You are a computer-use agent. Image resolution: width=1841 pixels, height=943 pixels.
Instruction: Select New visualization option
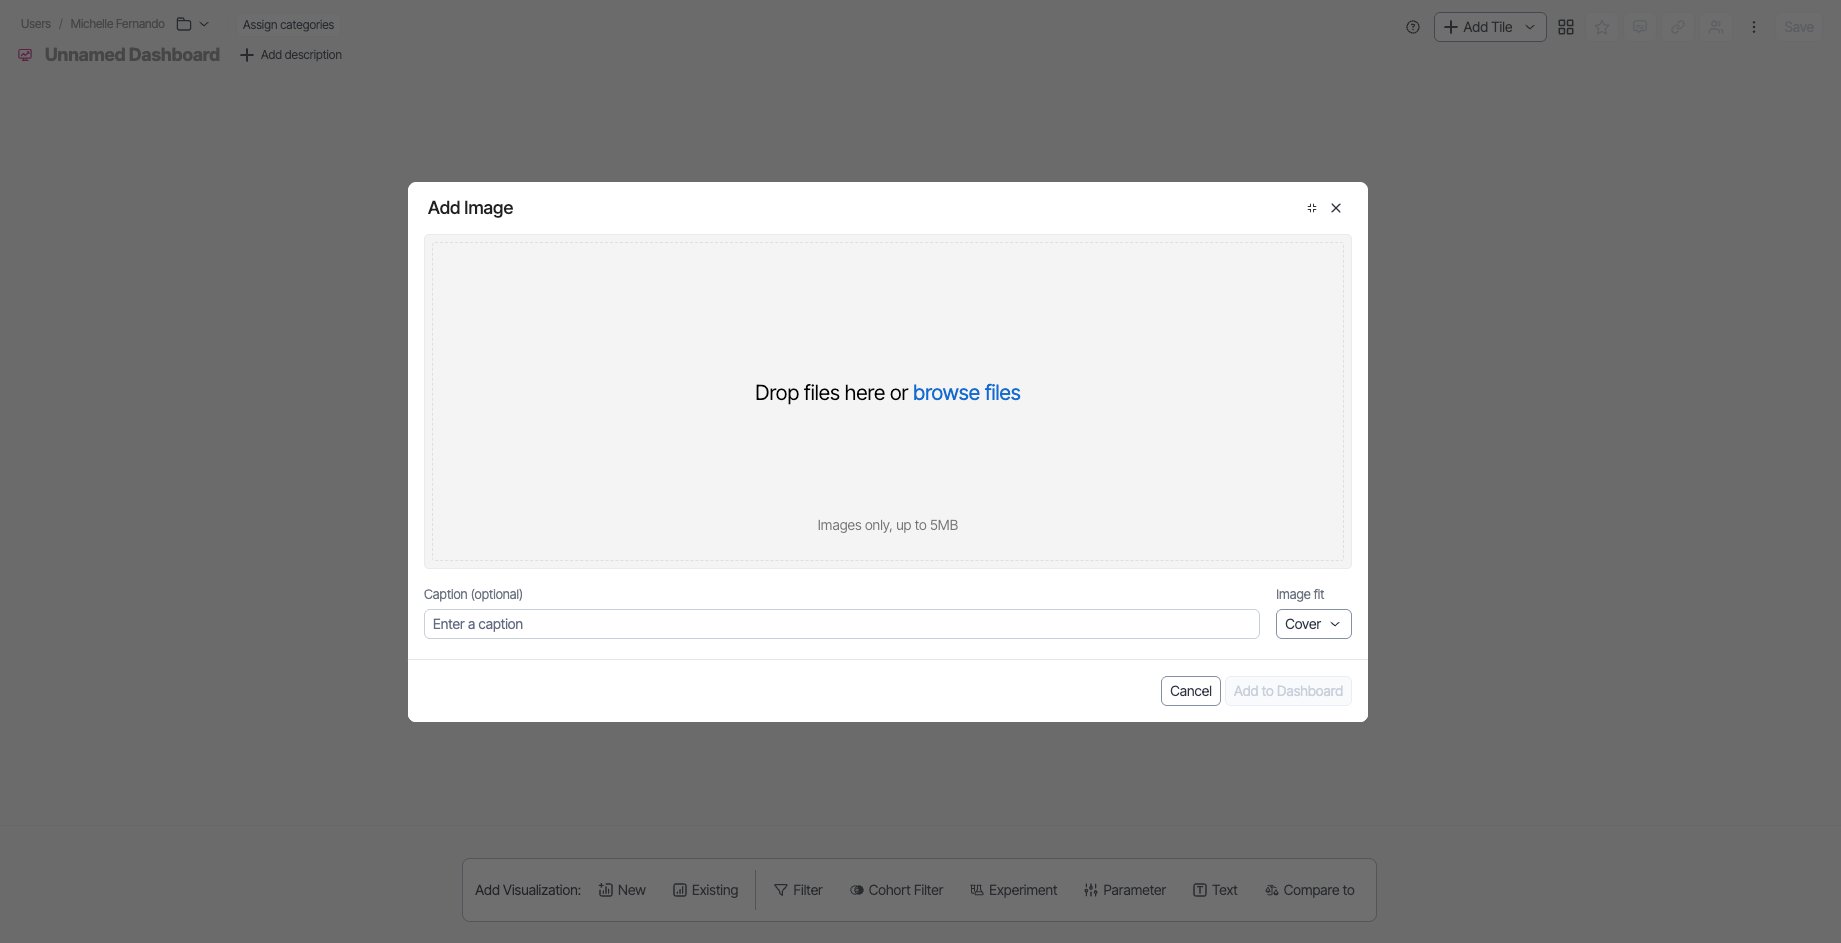(x=622, y=890)
